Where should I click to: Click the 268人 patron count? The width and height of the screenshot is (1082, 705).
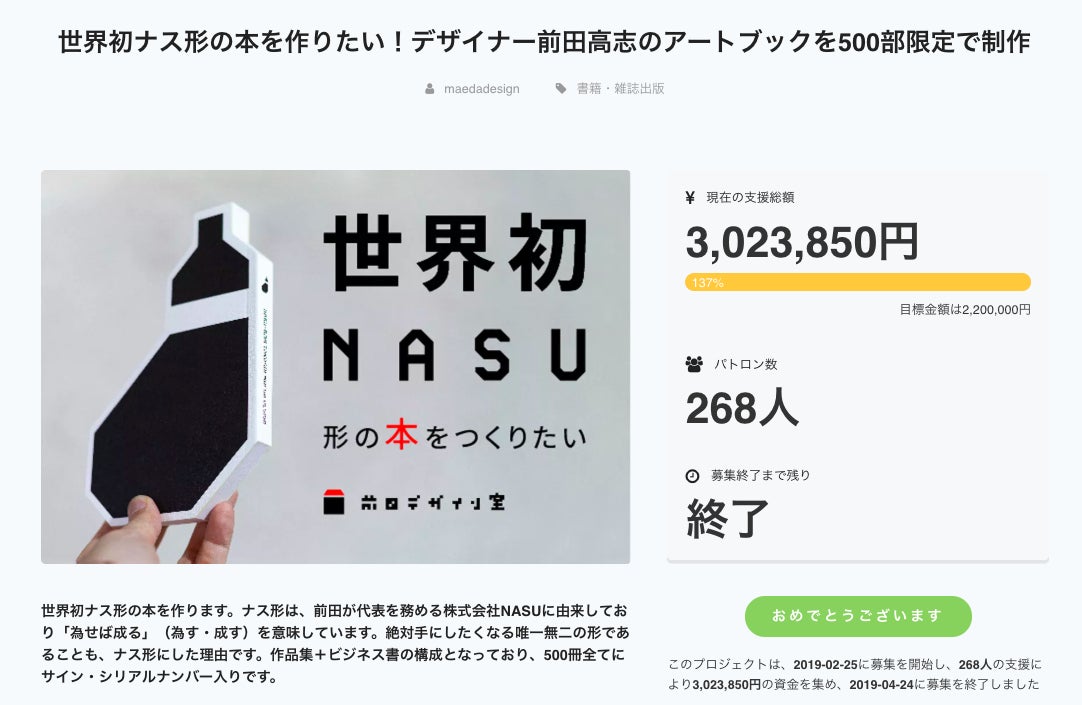coord(742,408)
